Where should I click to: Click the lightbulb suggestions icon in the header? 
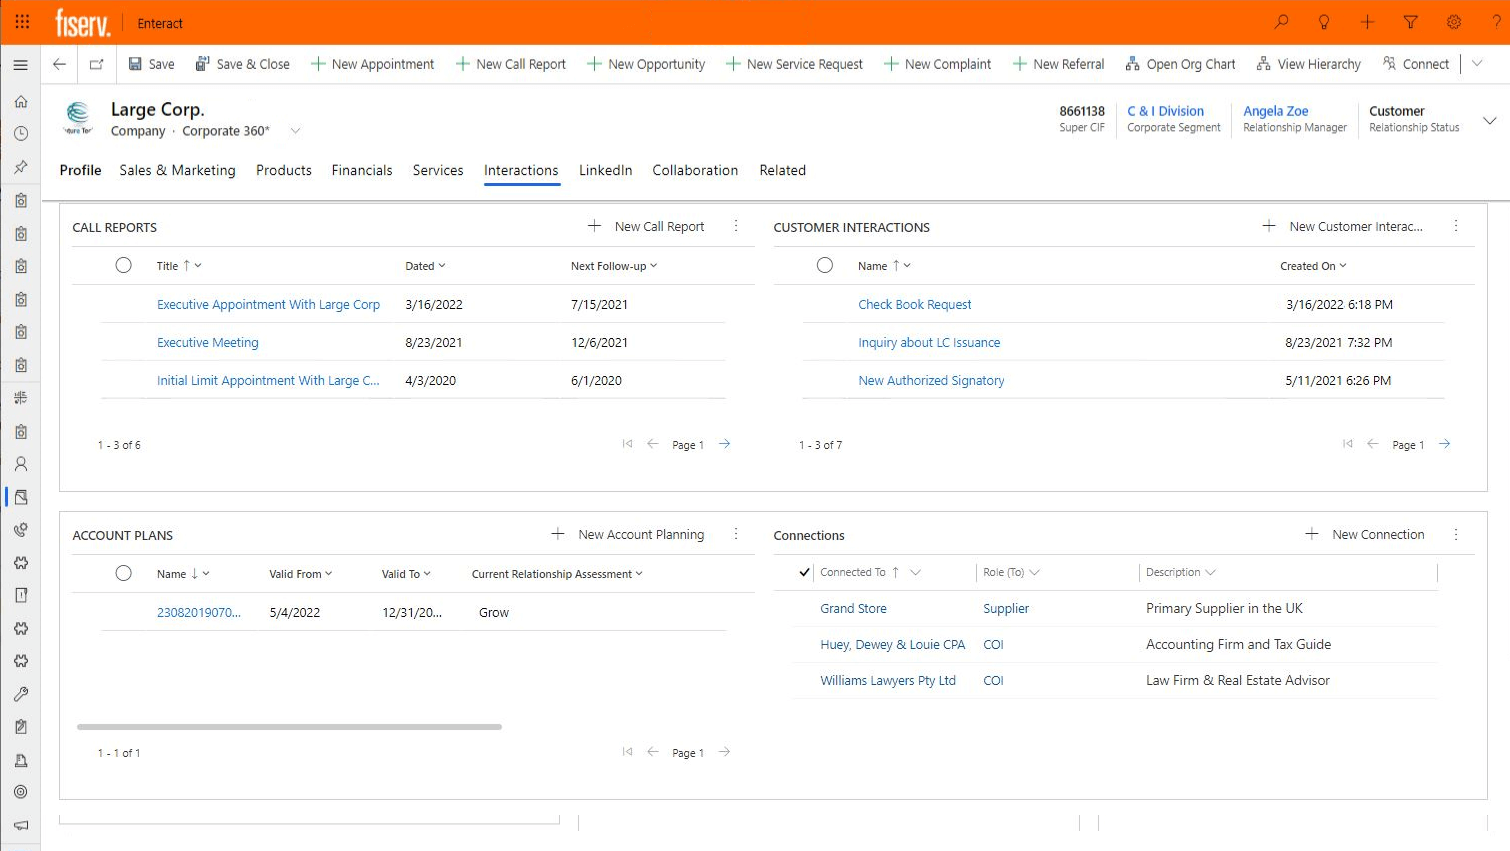[1323, 22]
